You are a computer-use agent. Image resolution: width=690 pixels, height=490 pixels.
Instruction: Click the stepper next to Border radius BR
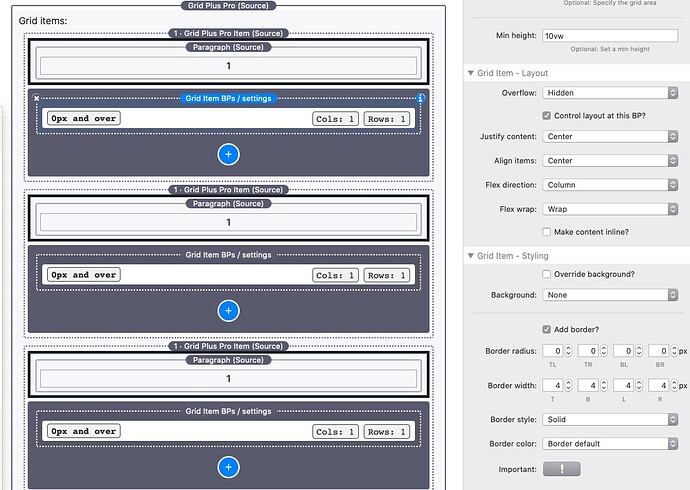tap(674, 351)
